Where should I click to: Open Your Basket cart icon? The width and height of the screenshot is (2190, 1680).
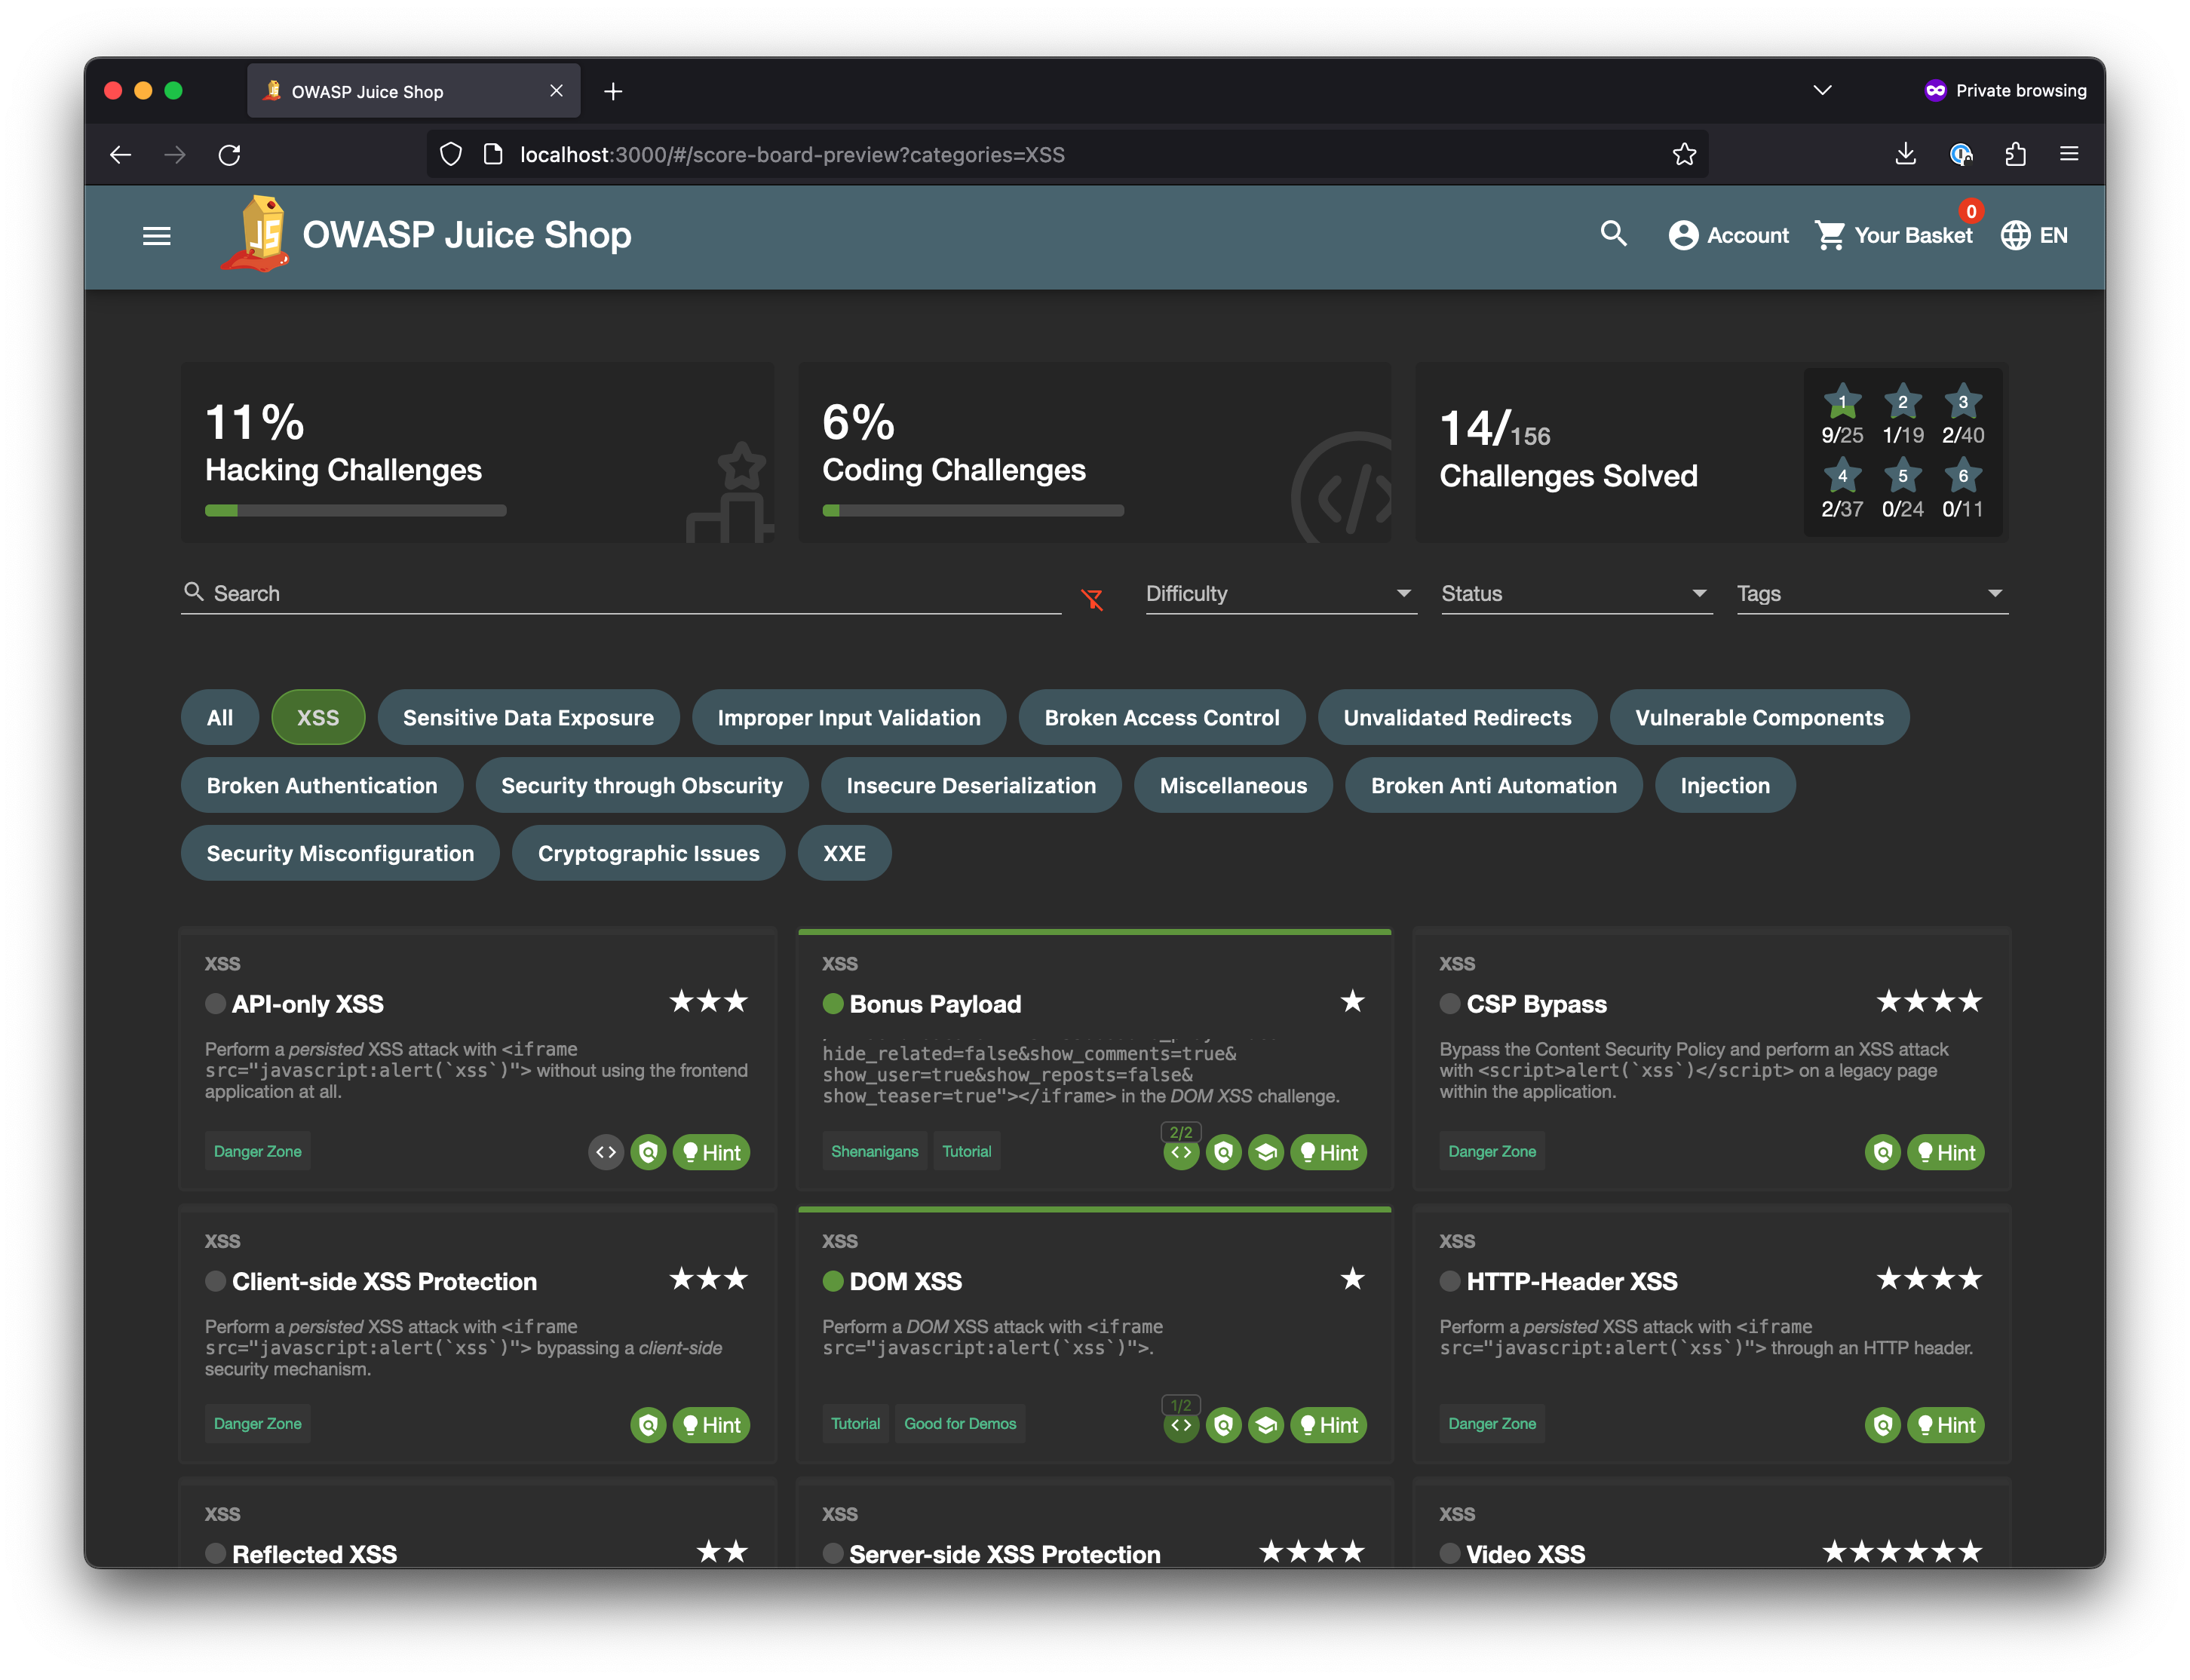pyautogui.click(x=1830, y=235)
